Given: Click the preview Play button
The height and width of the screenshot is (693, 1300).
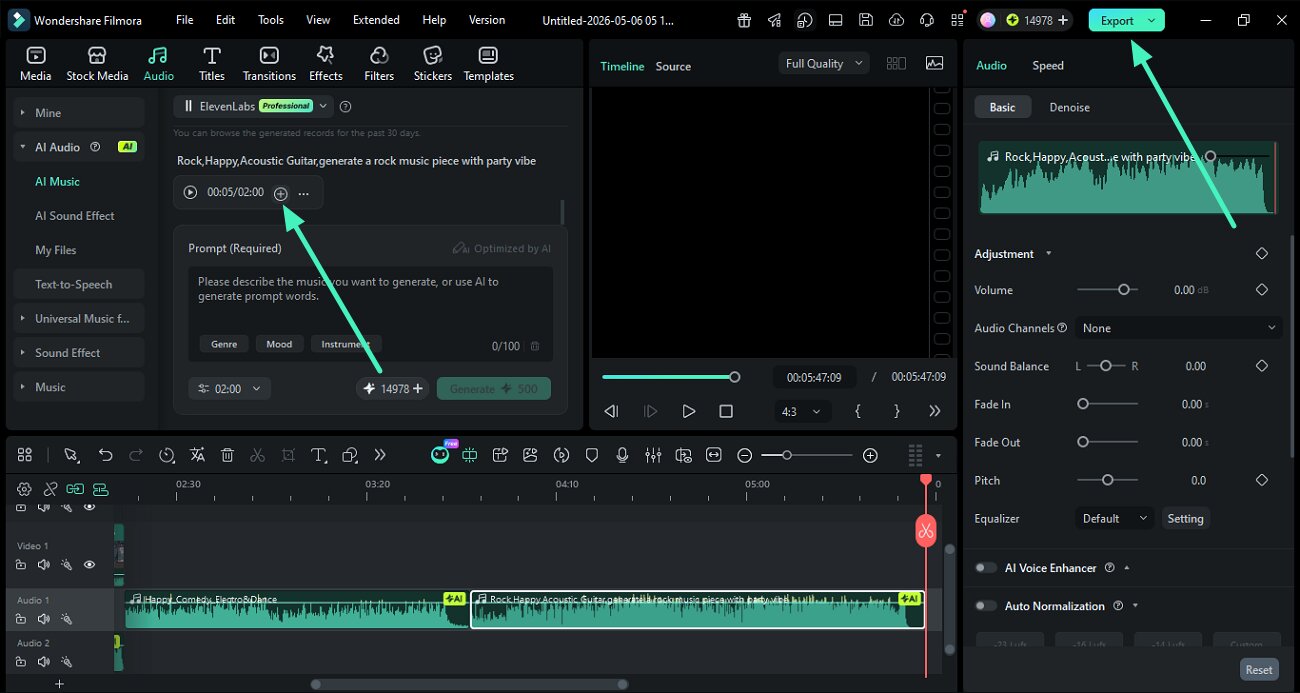Looking at the screenshot, I should click(x=688, y=411).
